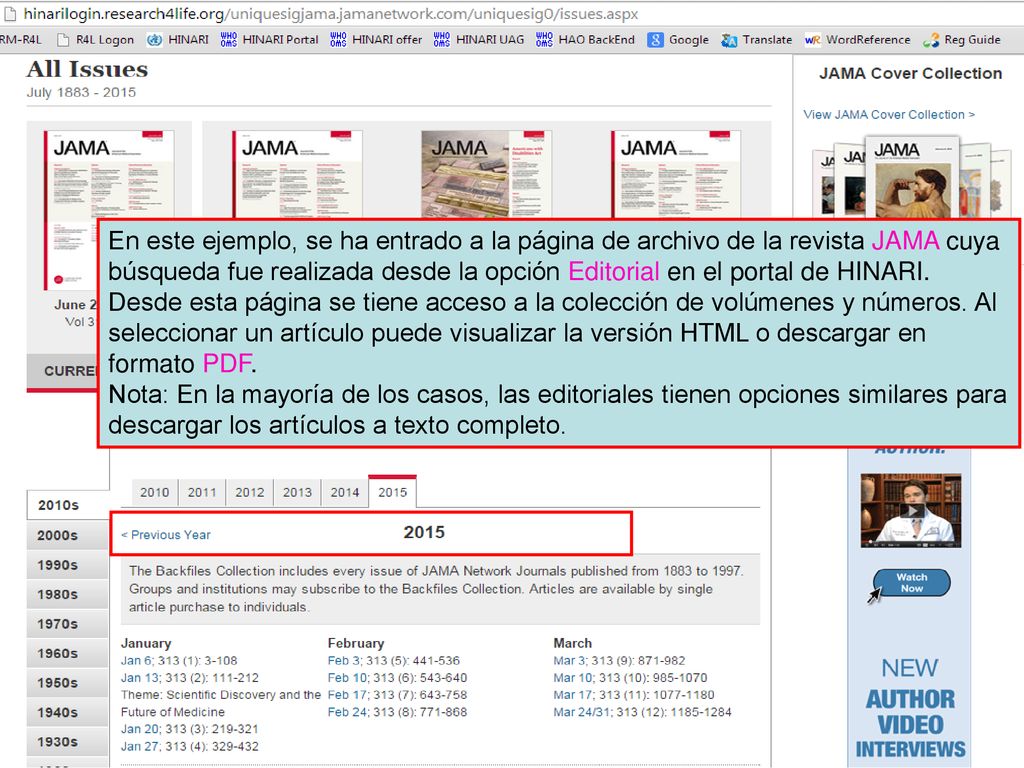Open the JAMA Cover Collection image stack
This screenshot has width=1024, height=768.
[x=911, y=177]
